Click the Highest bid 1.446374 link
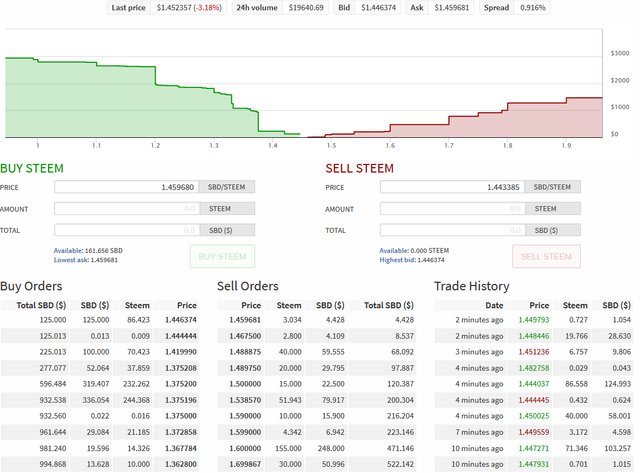Viewport: 640px width, 473px height. [x=412, y=260]
